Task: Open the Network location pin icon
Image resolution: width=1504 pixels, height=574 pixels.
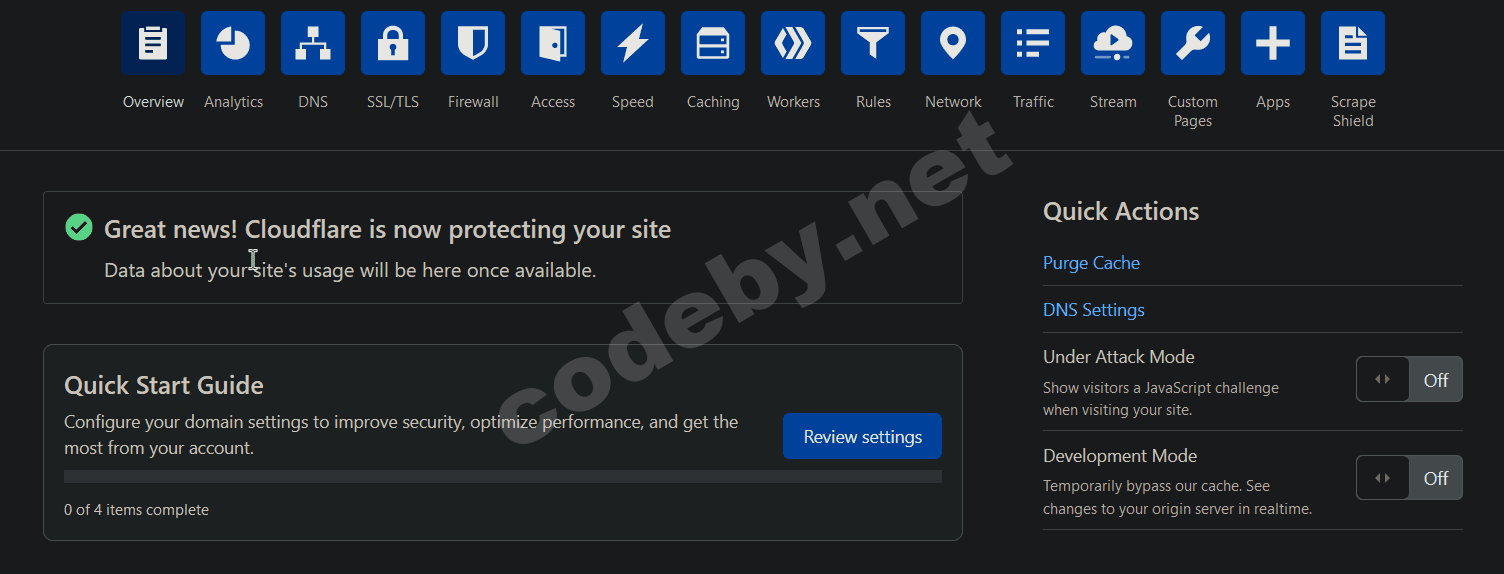Action: 953,43
